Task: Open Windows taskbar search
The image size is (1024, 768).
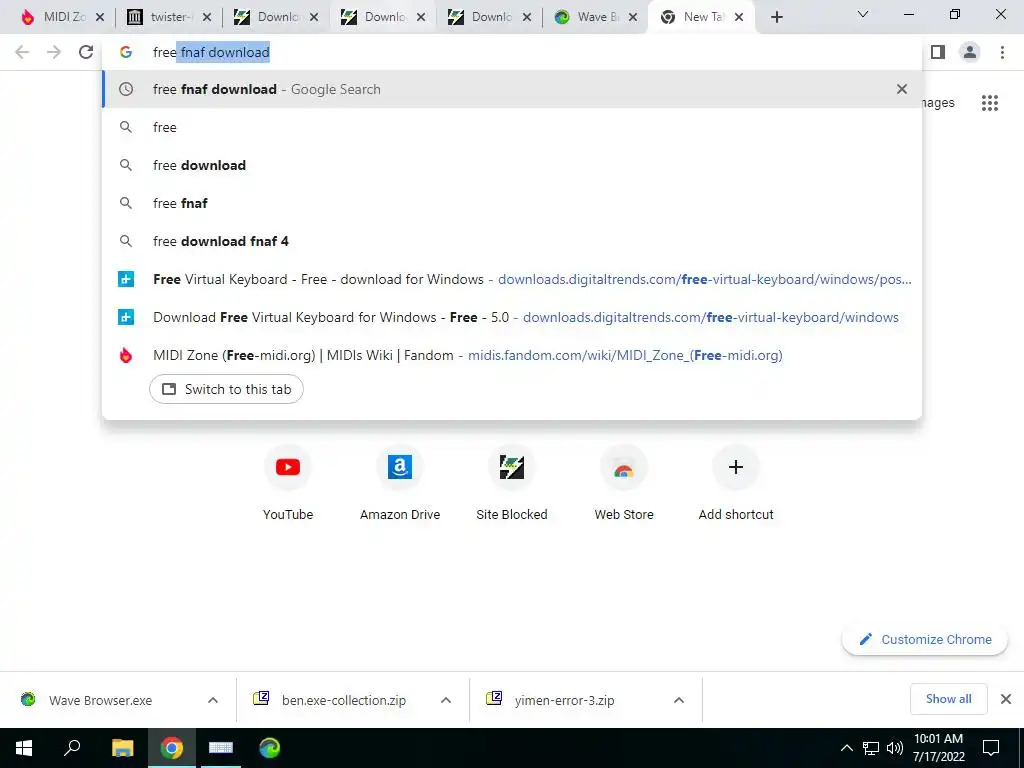Action: pyautogui.click(x=72, y=748)
